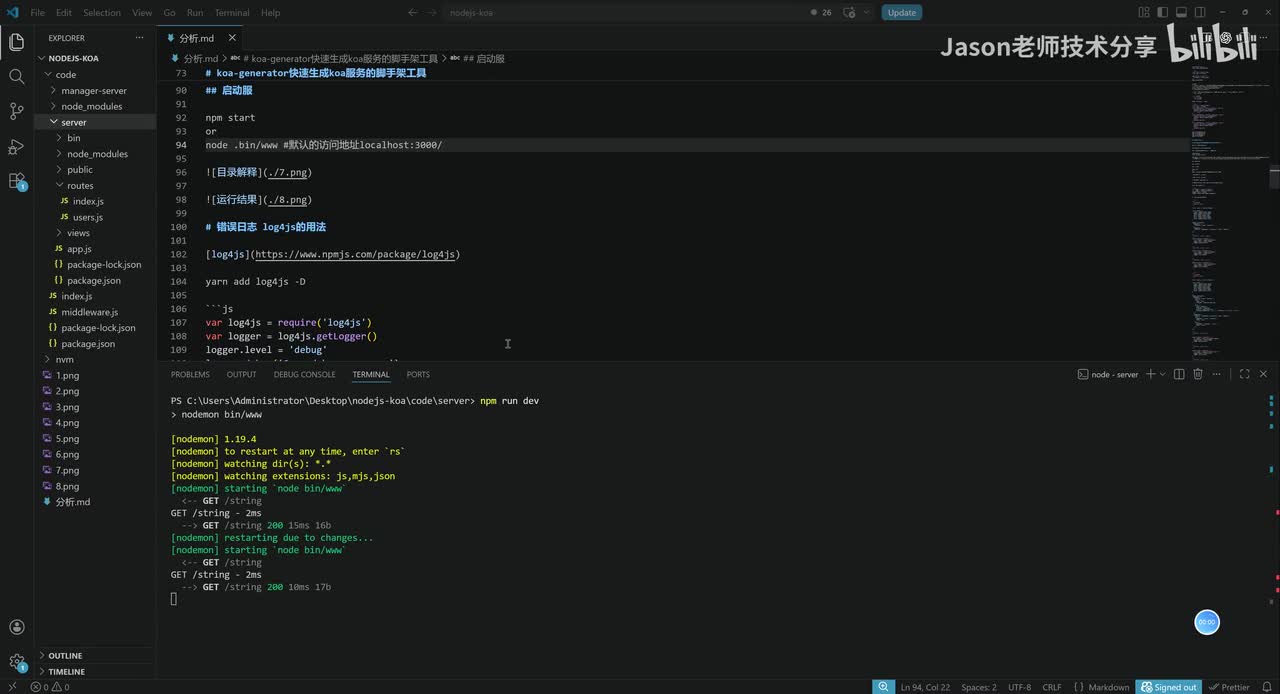Collapse the routes folder
Image resolution: width=1280 pixels, height=694 pixels.
coord(80,185)
